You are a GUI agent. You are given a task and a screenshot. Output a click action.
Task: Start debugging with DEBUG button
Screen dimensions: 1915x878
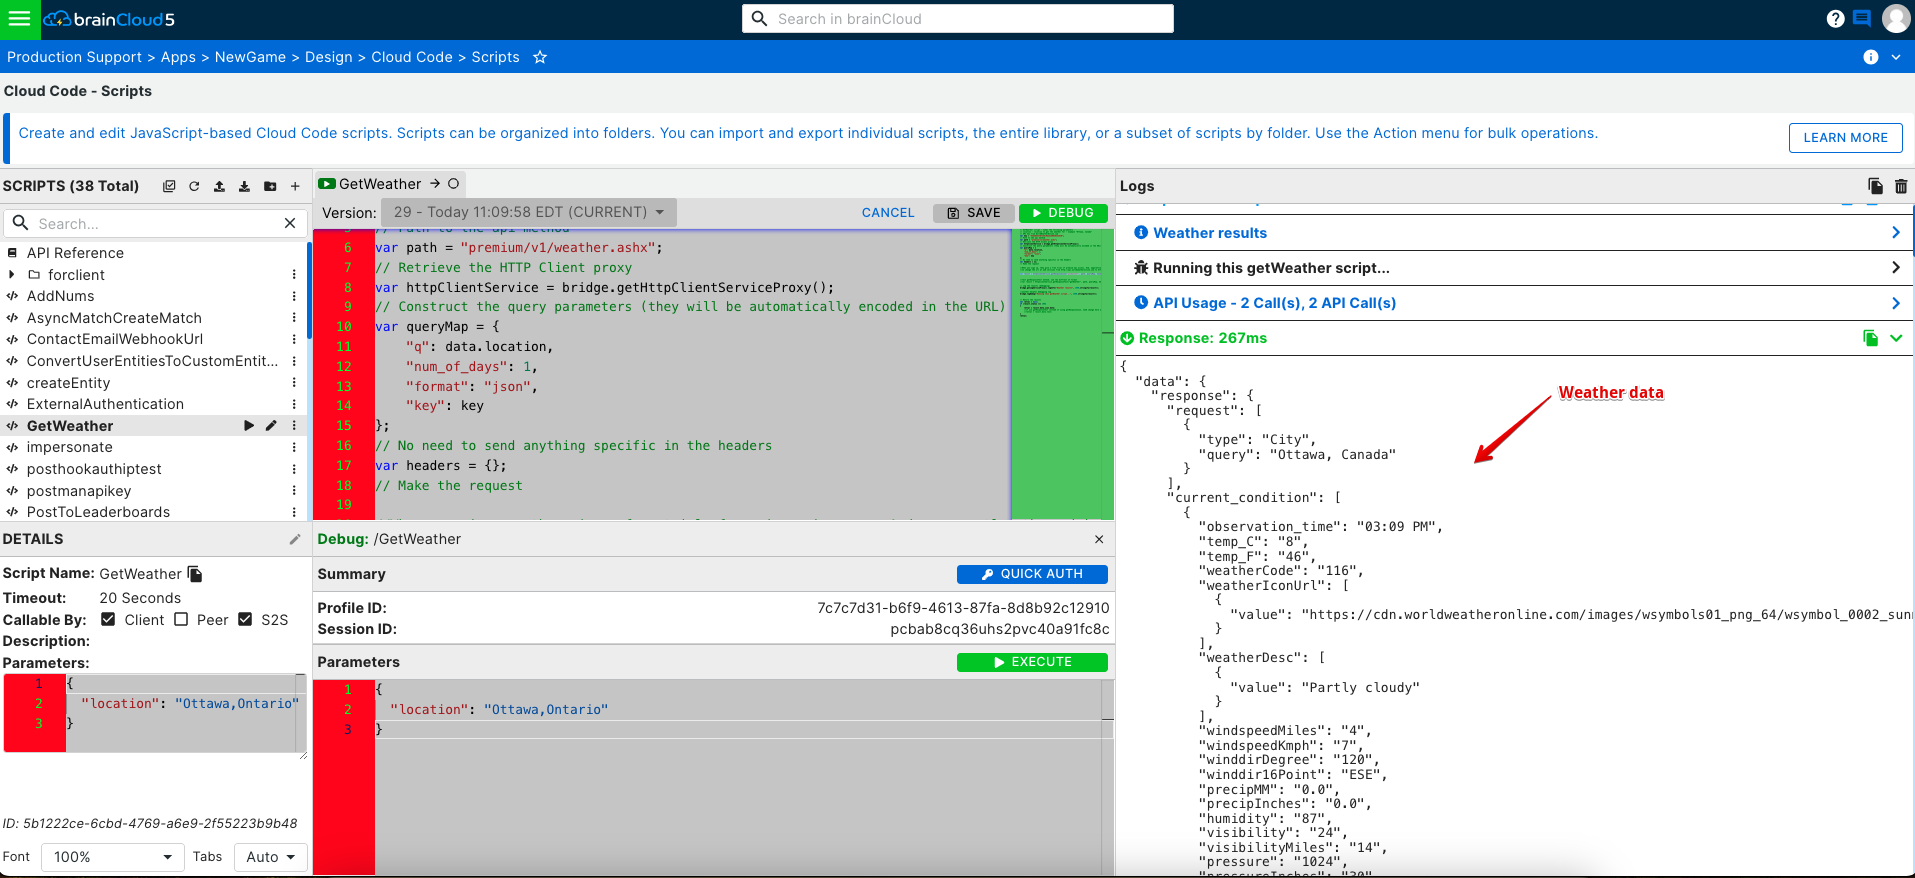[1063, 213]
